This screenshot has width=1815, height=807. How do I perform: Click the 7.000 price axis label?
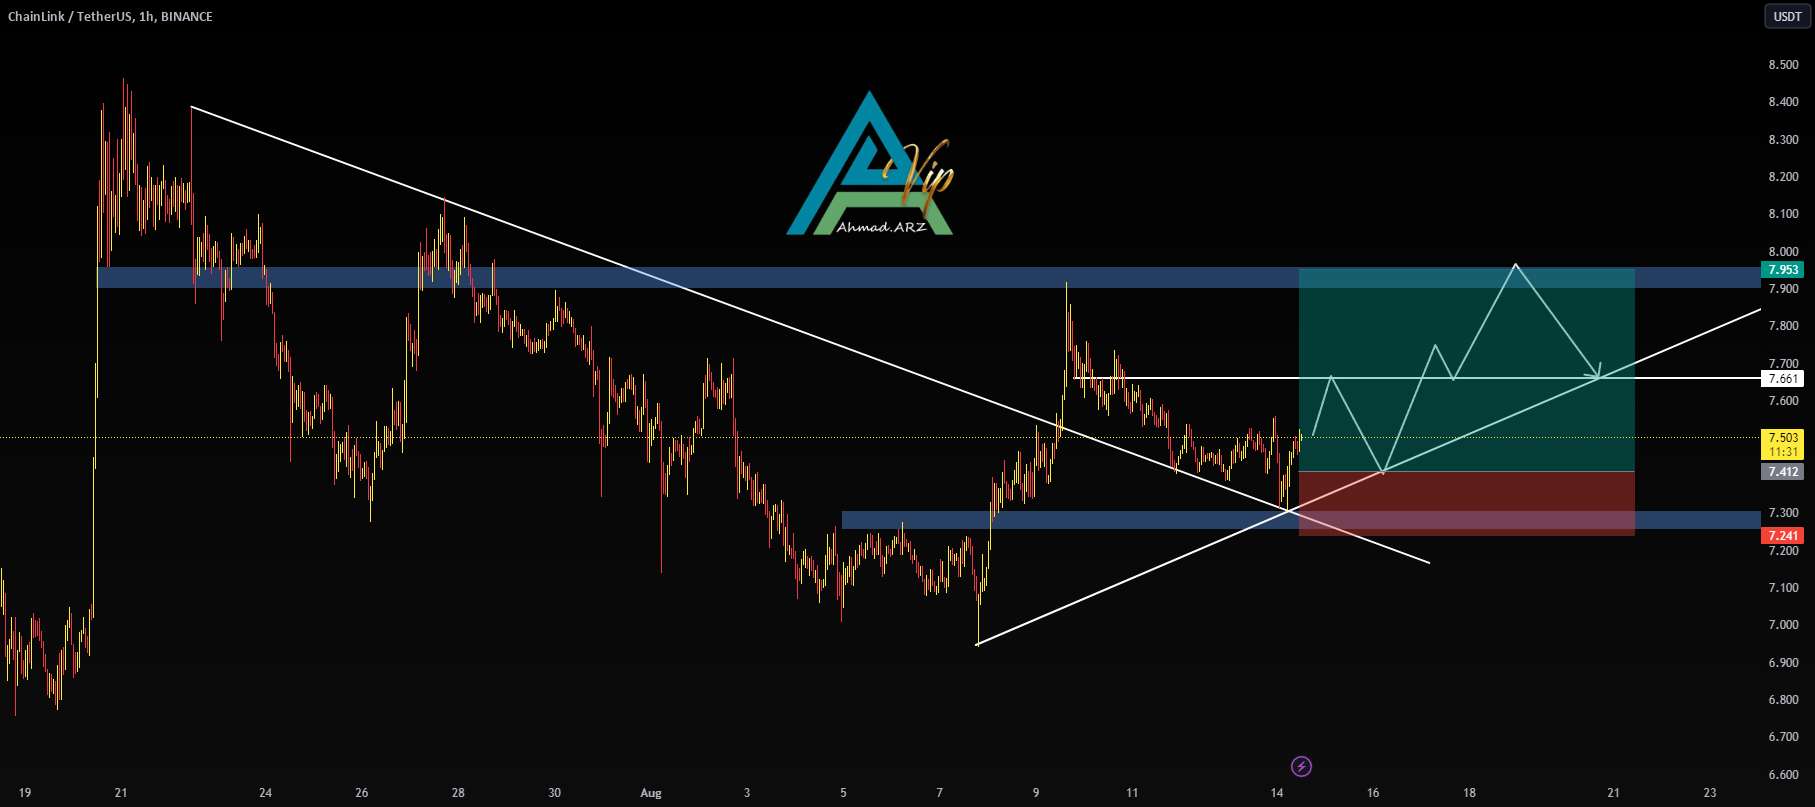point(1783,625)
